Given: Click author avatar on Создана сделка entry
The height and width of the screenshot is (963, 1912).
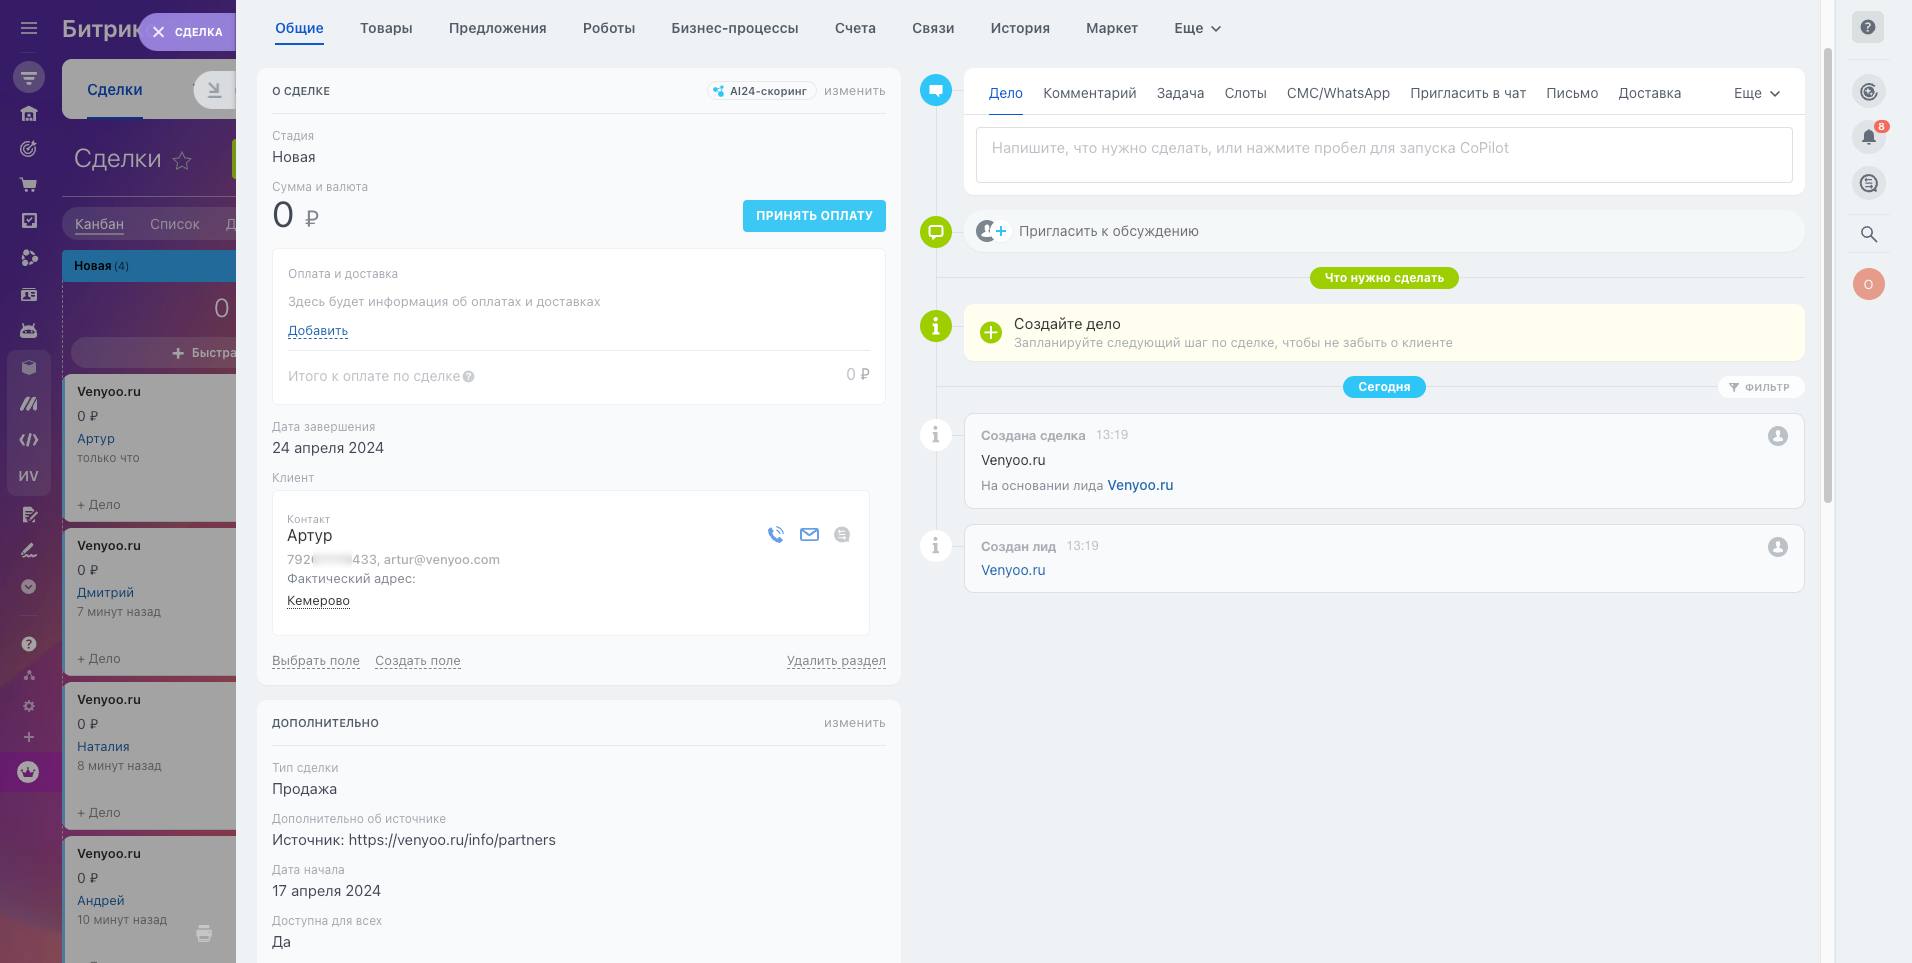Looking at the screenshot, I should pos(1778,436).
